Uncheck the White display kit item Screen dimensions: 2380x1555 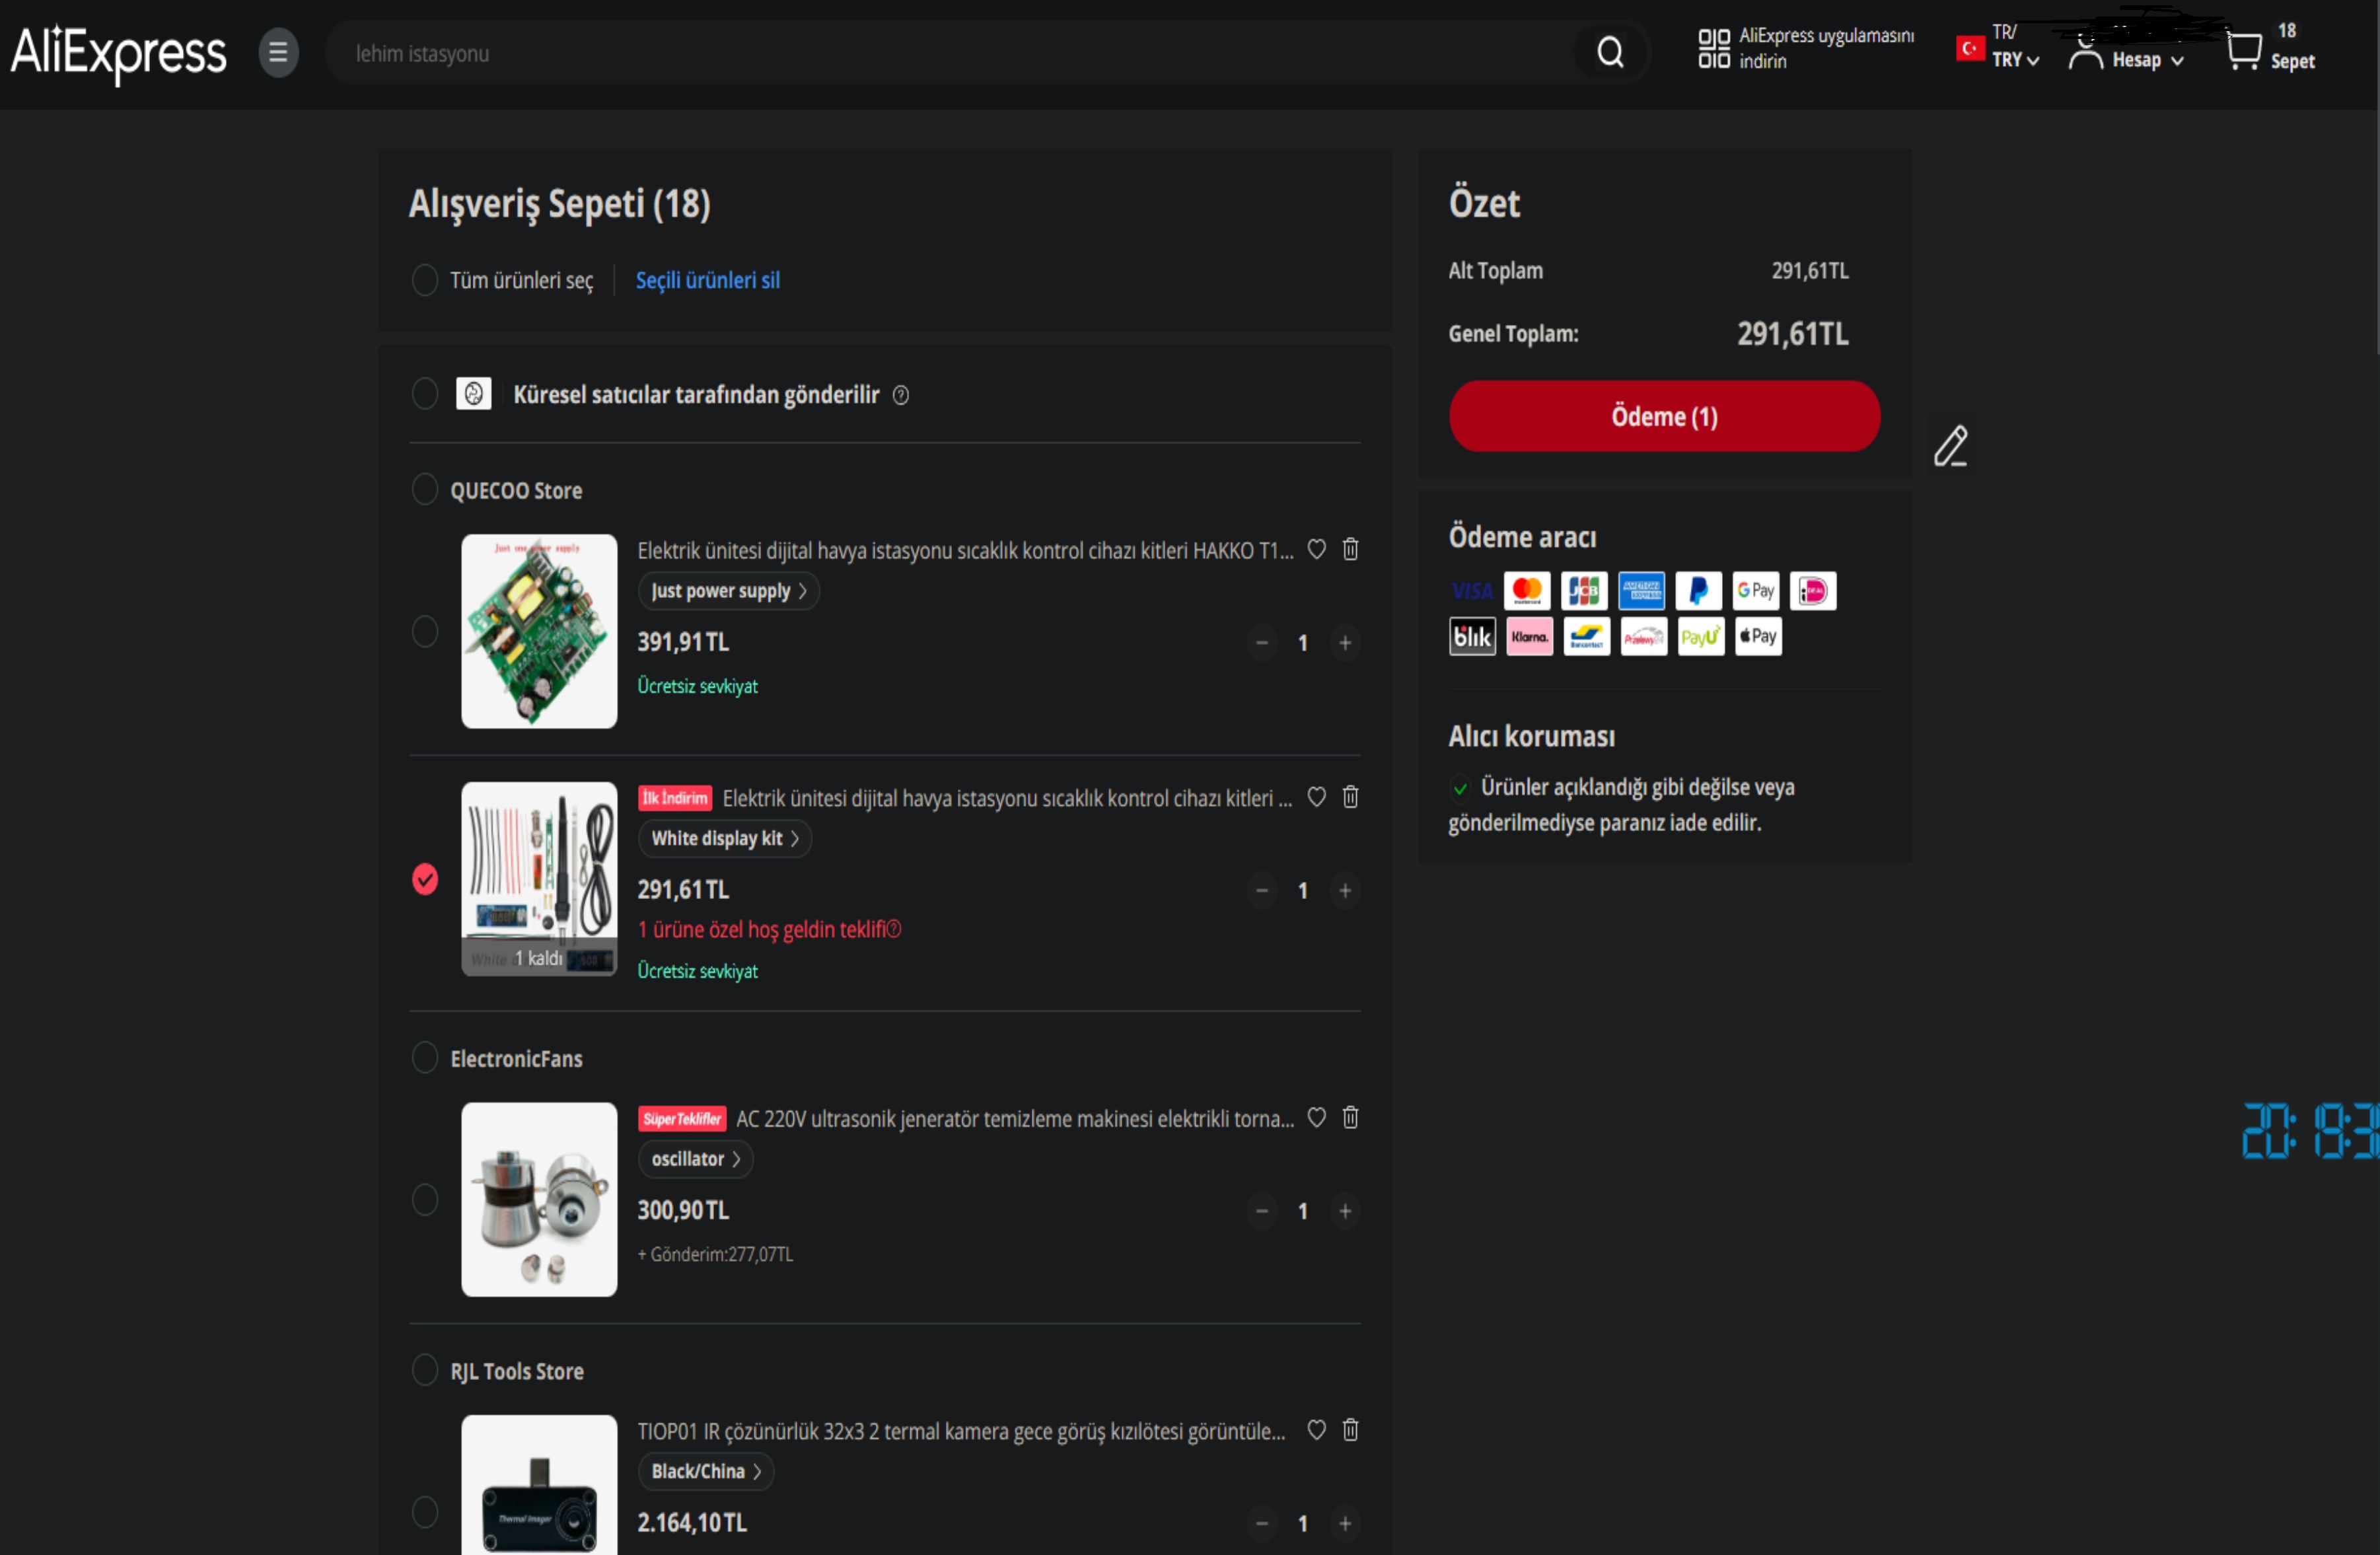point(425,879)
